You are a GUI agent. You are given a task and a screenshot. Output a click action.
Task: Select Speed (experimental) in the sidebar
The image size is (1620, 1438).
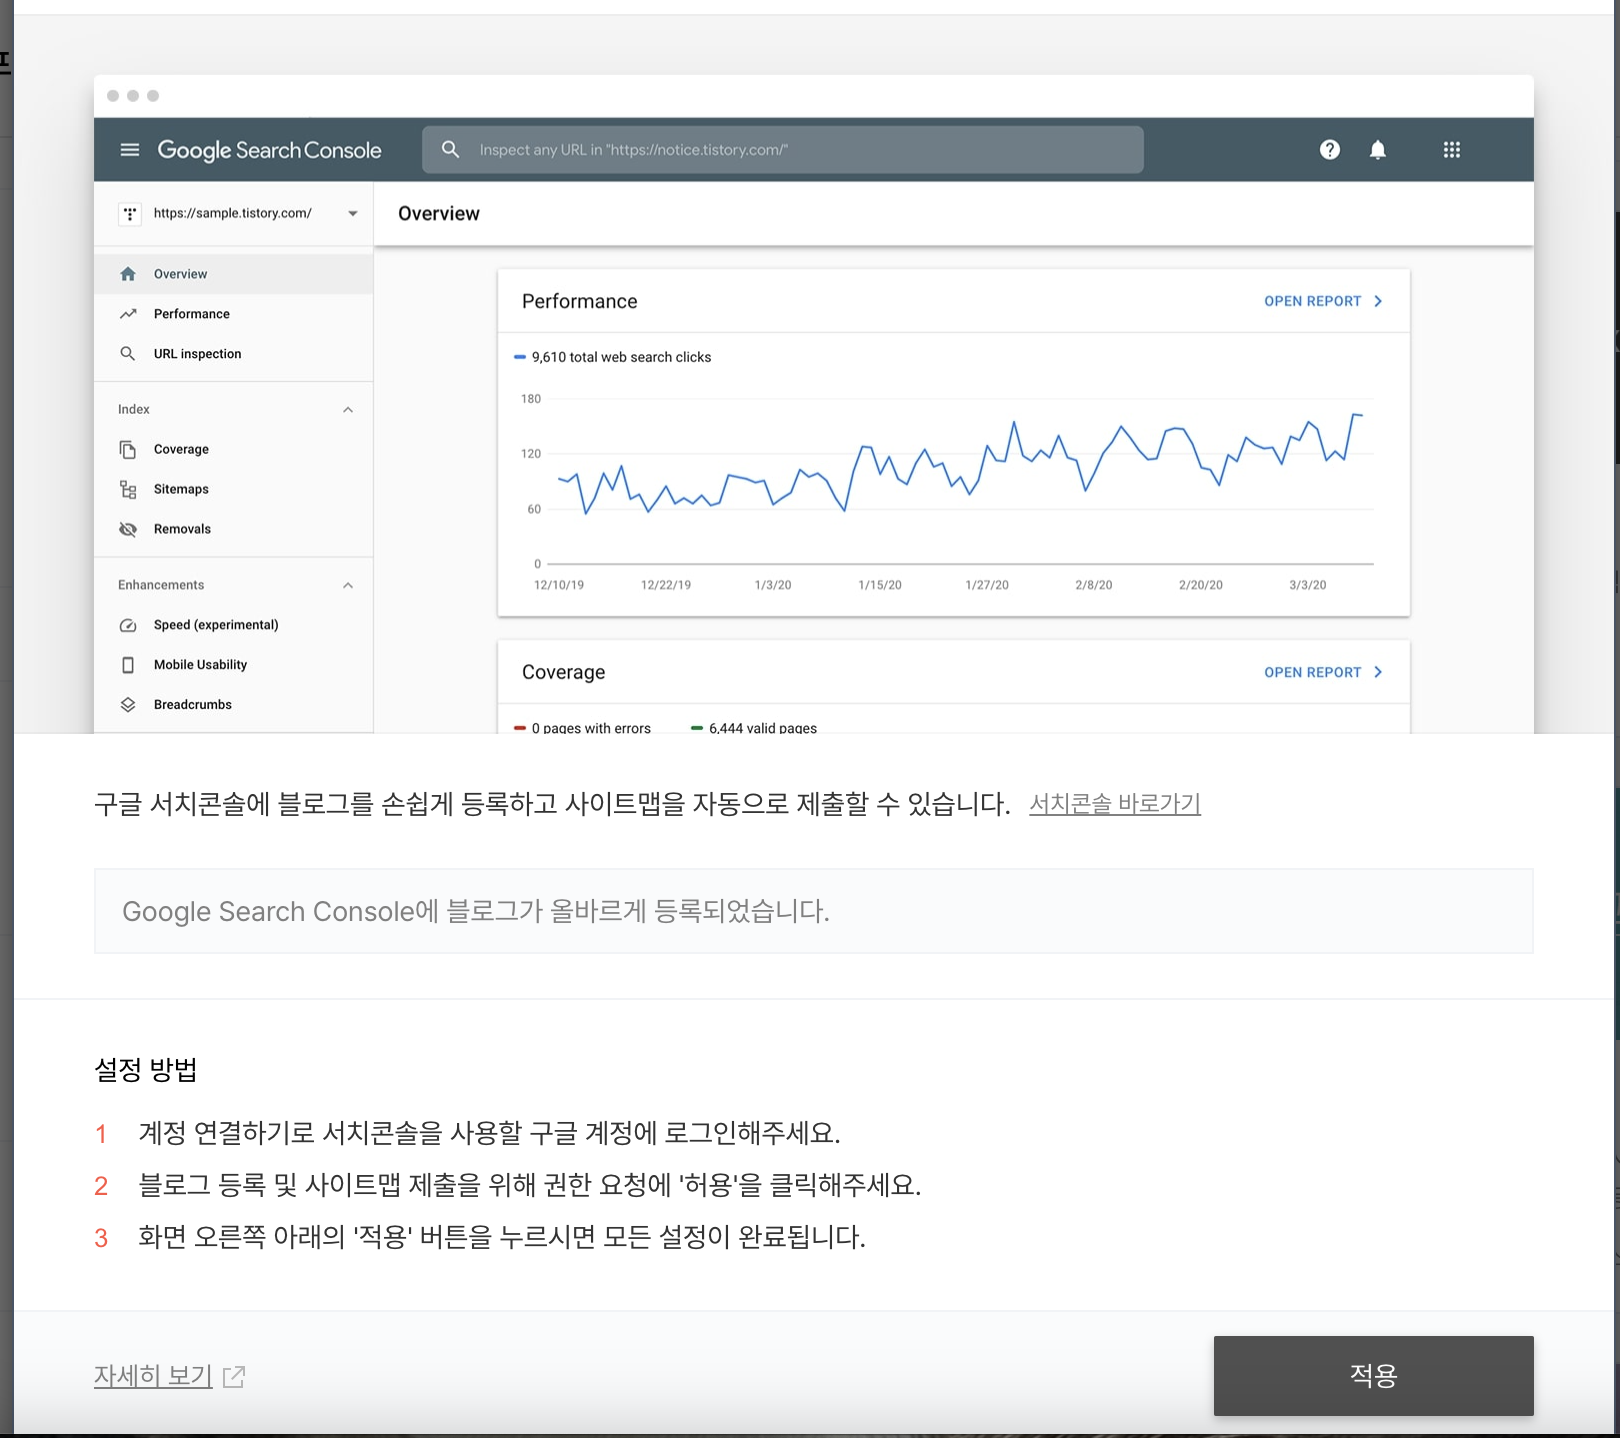234,625
